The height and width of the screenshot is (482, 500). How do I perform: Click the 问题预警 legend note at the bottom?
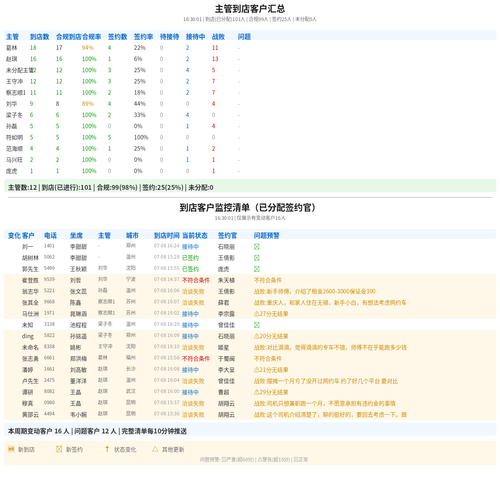254,459
